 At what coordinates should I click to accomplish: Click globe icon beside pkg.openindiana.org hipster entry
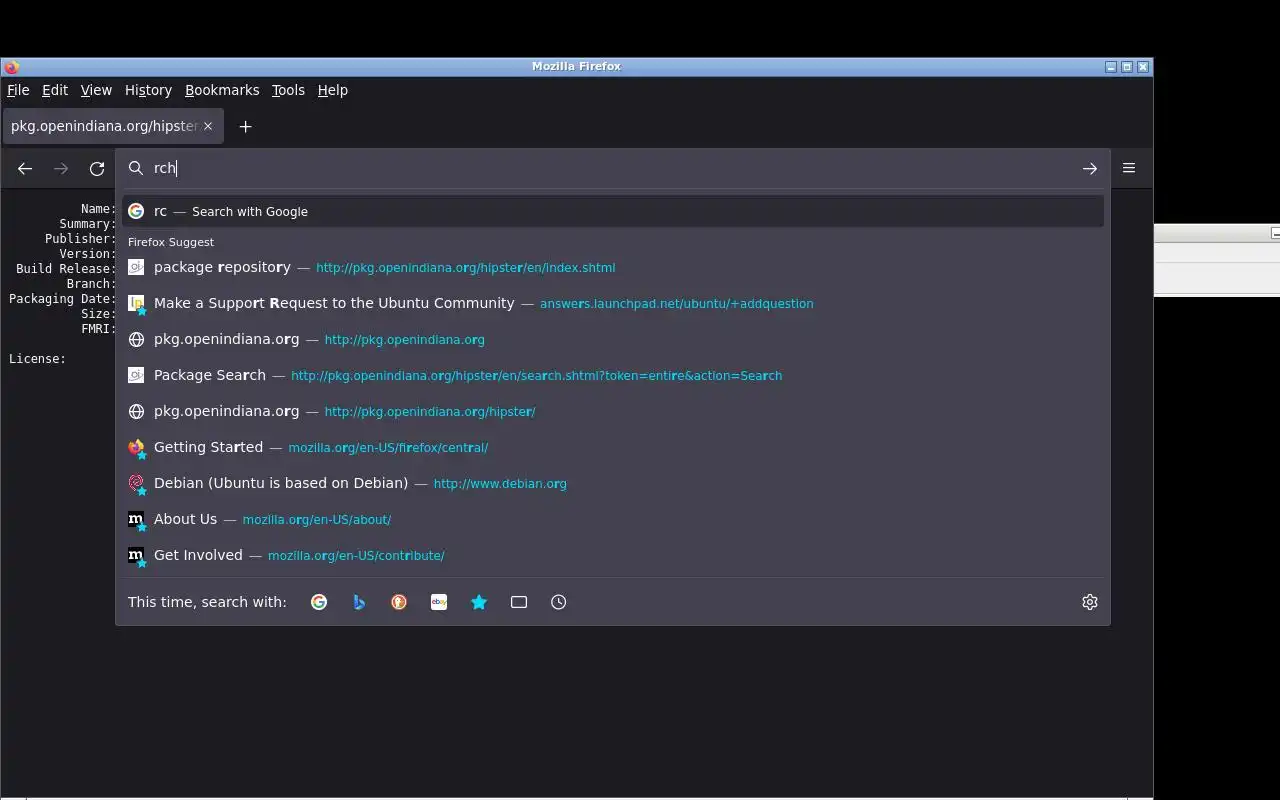tap(136, 411)
